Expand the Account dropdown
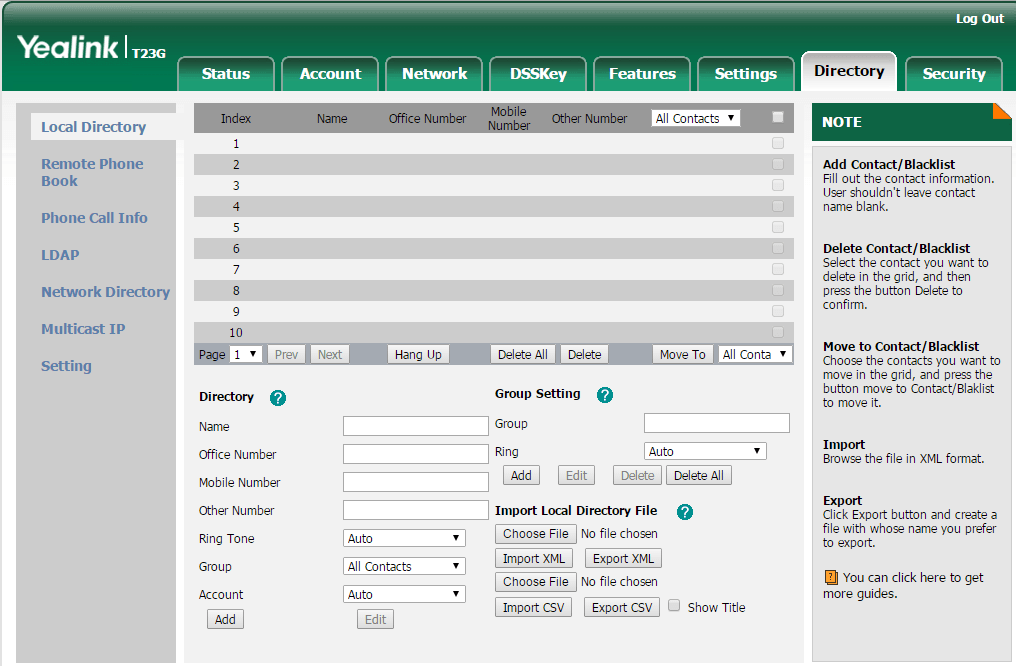Screen dimensions: 1016x666 point(404,594)
